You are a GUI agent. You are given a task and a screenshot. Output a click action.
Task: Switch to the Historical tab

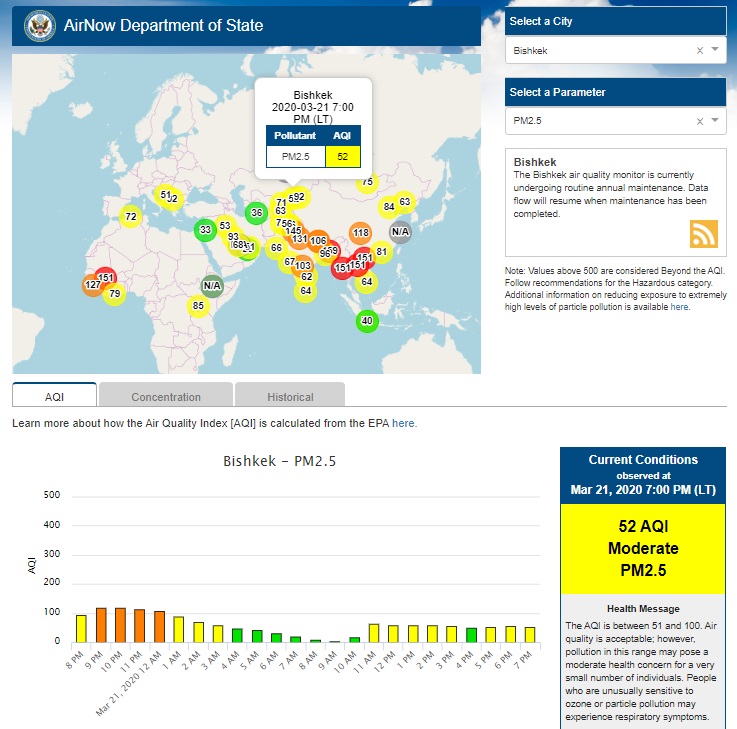pyautogui.click(x=290, y=397)
